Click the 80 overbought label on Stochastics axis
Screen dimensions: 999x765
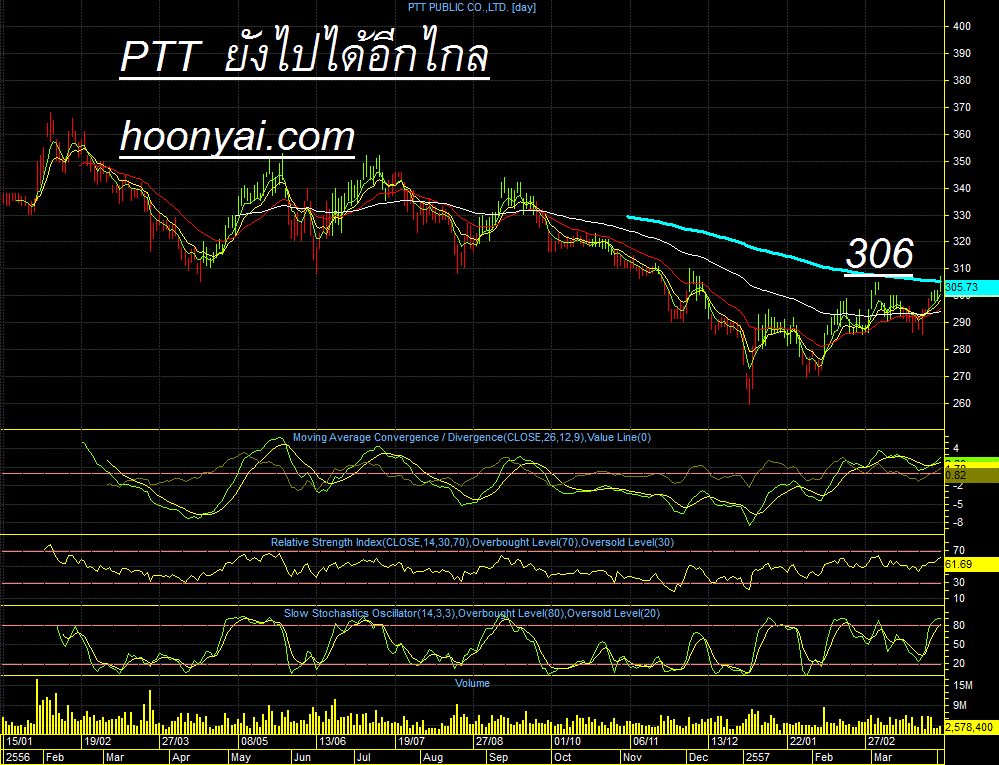pos(959,626)
